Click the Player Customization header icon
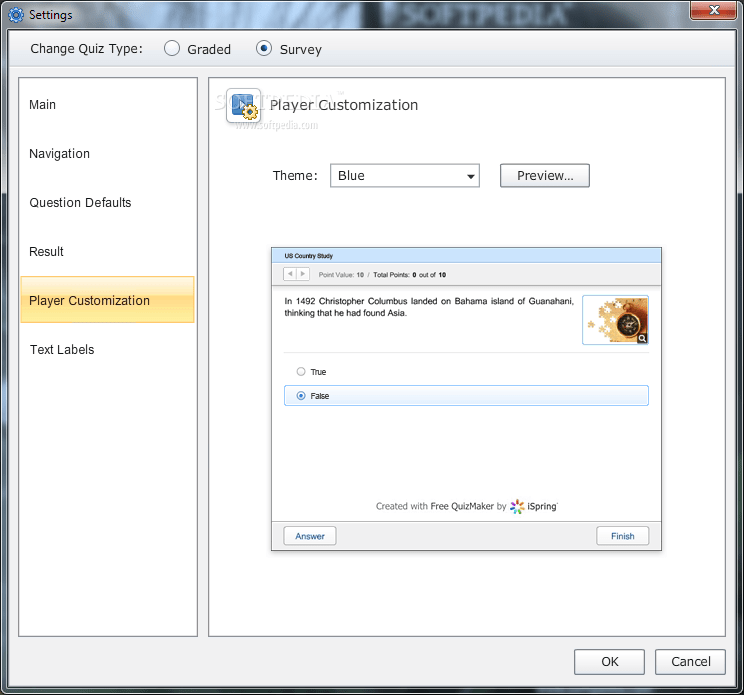The width and height of the screenshot is (744, 695). point(243,105)
